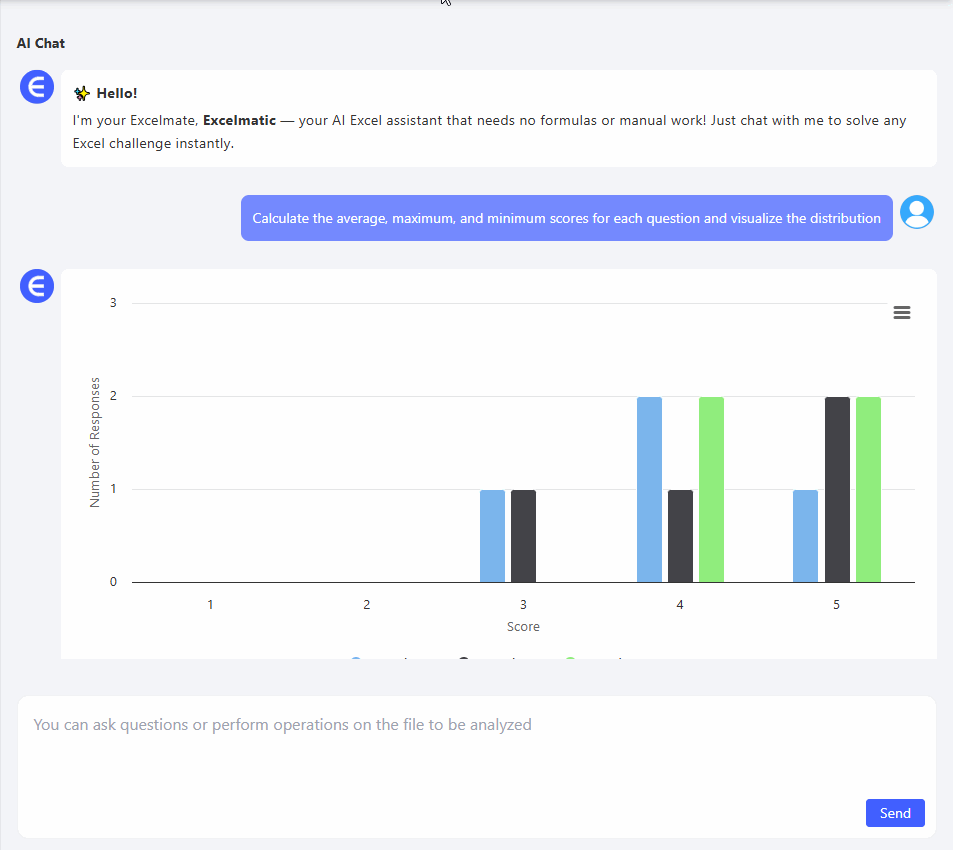
Task: Click the sparkle emoji before Hello
Action: (82, 94)
